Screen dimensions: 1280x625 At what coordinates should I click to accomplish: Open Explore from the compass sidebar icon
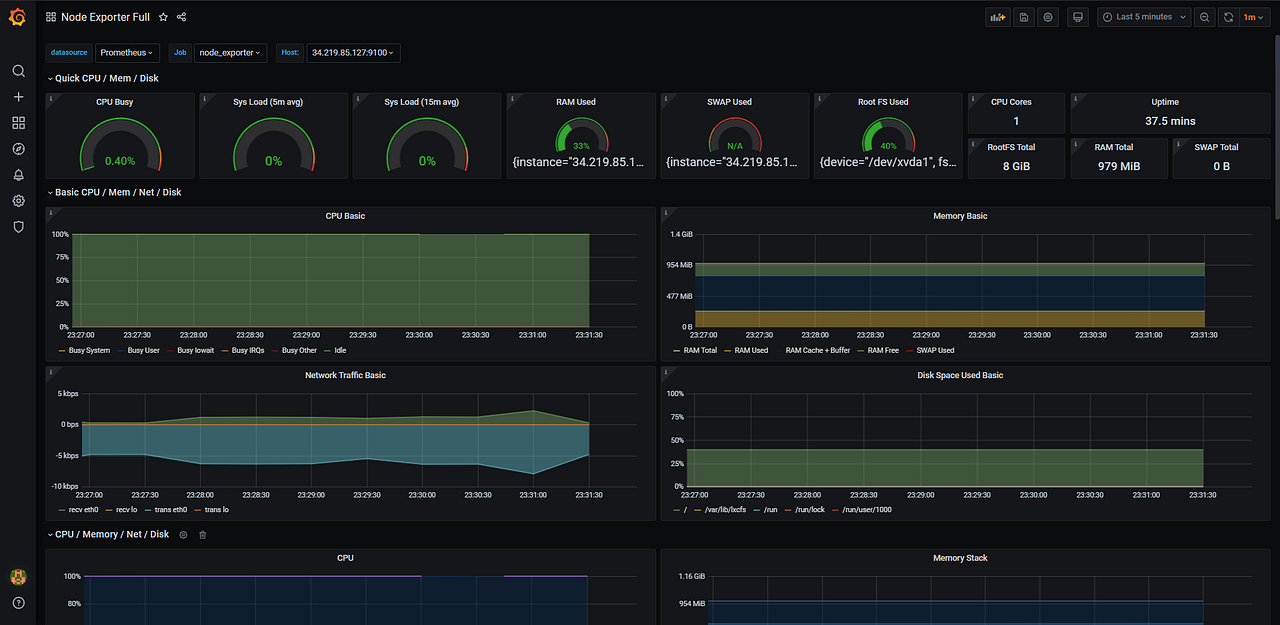pos(18,148)
